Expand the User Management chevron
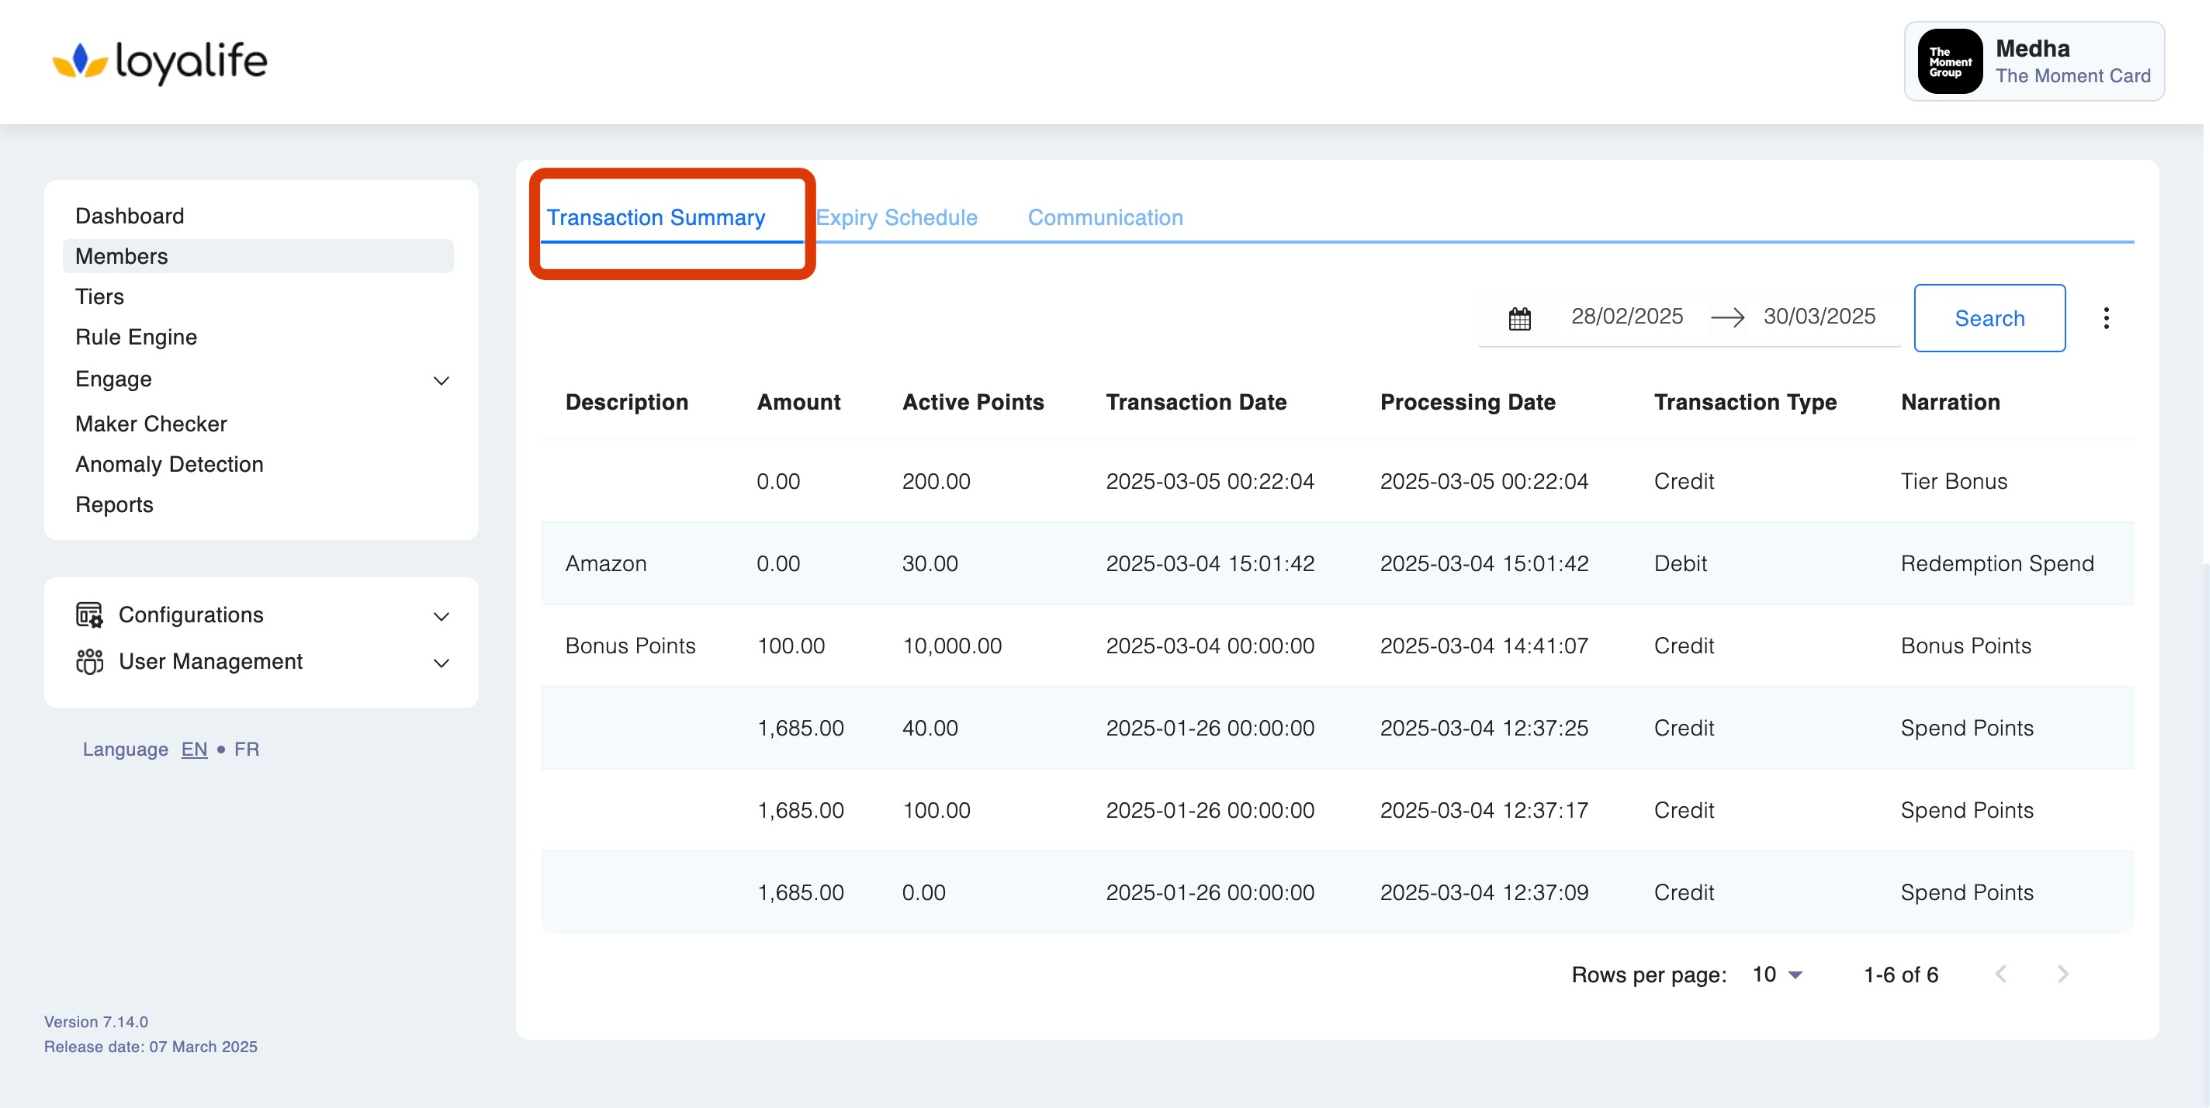Screen dimensions: 2210x1108 pos(441,663)
